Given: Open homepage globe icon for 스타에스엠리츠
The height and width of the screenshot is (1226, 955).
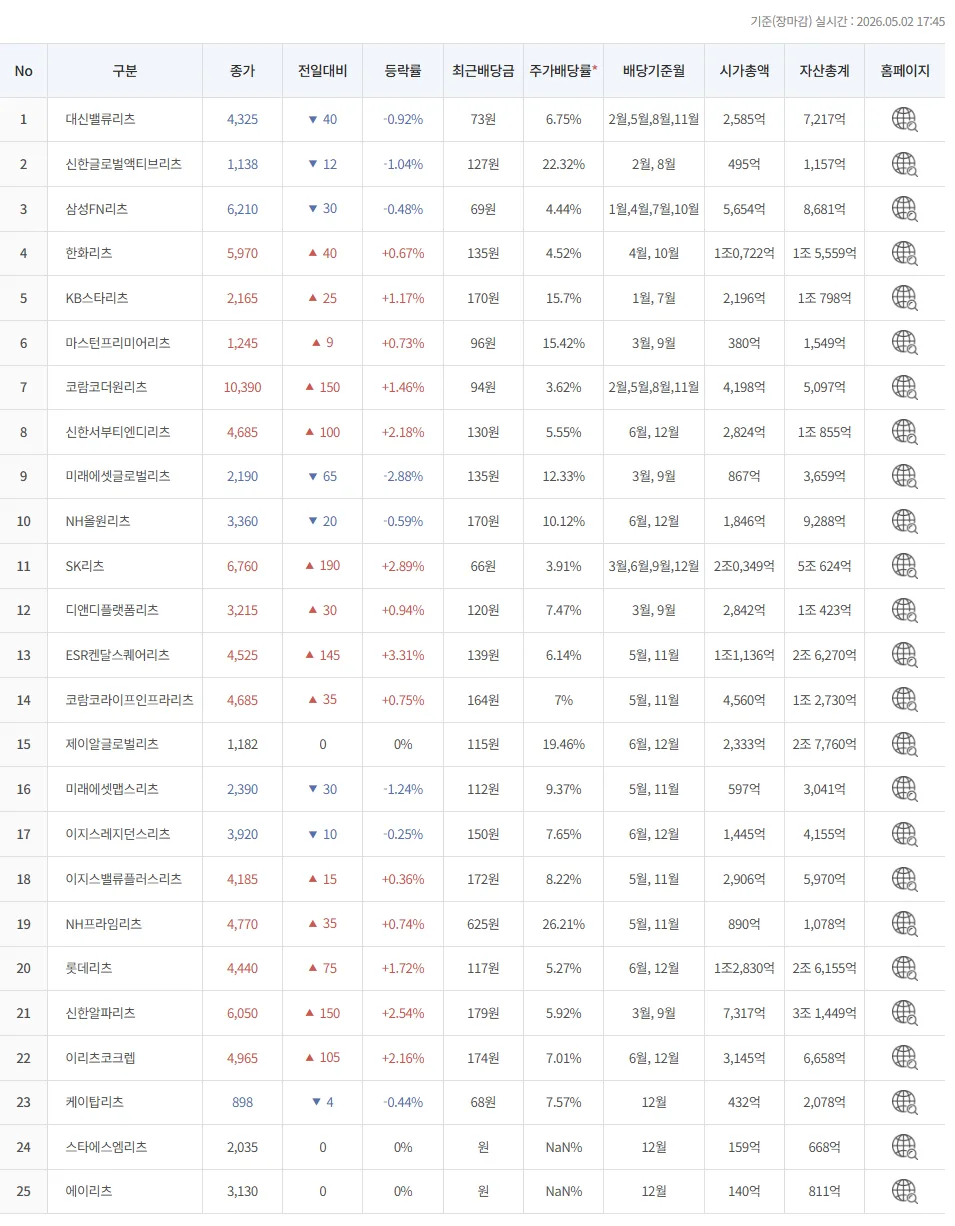Looking at the screenshot, I should (904, 1147).
